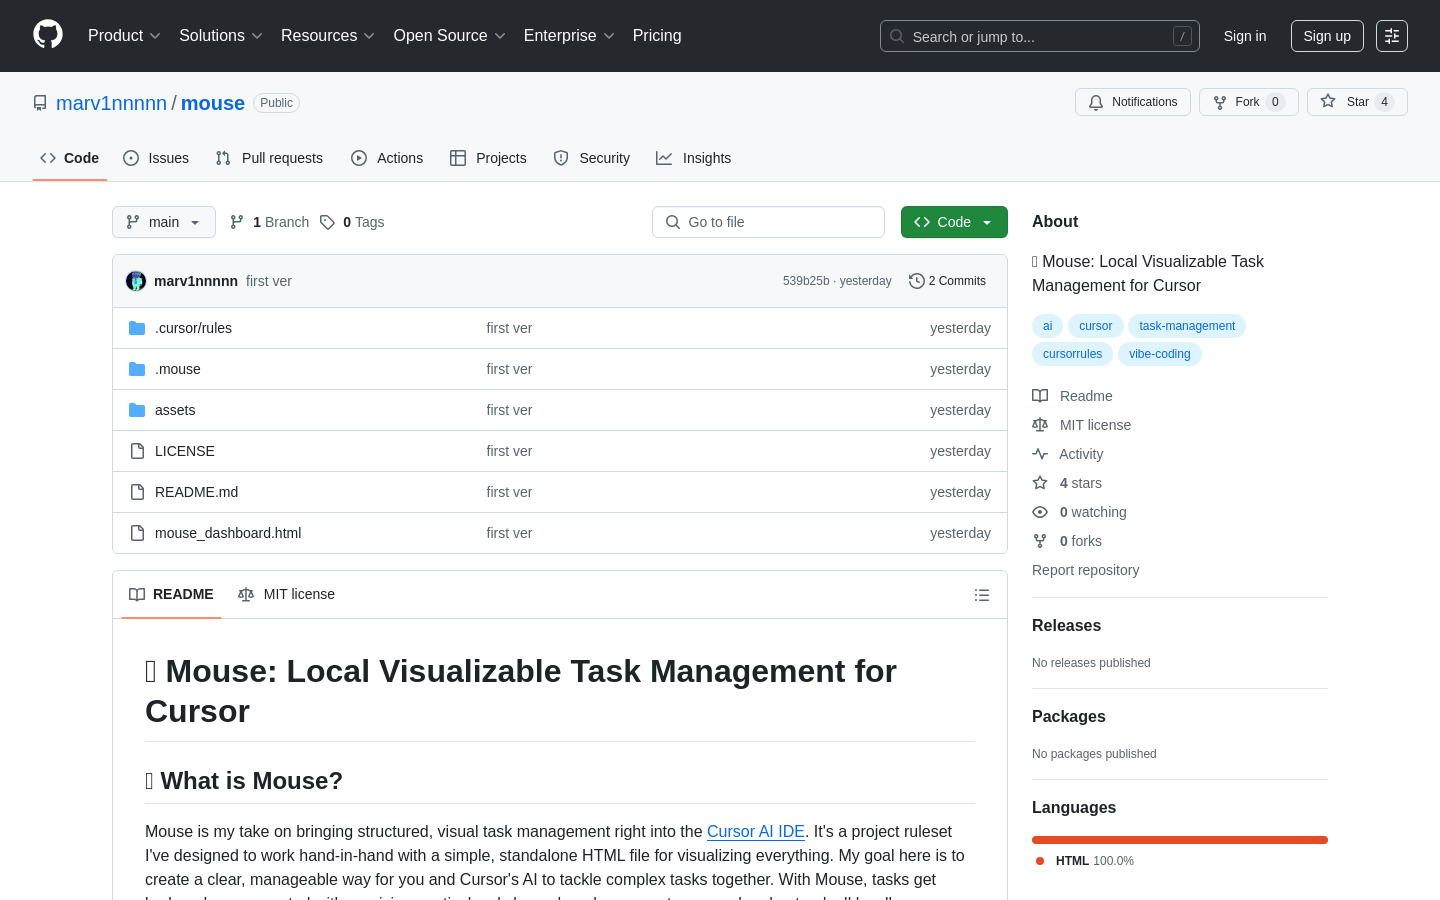
Task: Open the green Code dropdown button
Action: [954, 222]
